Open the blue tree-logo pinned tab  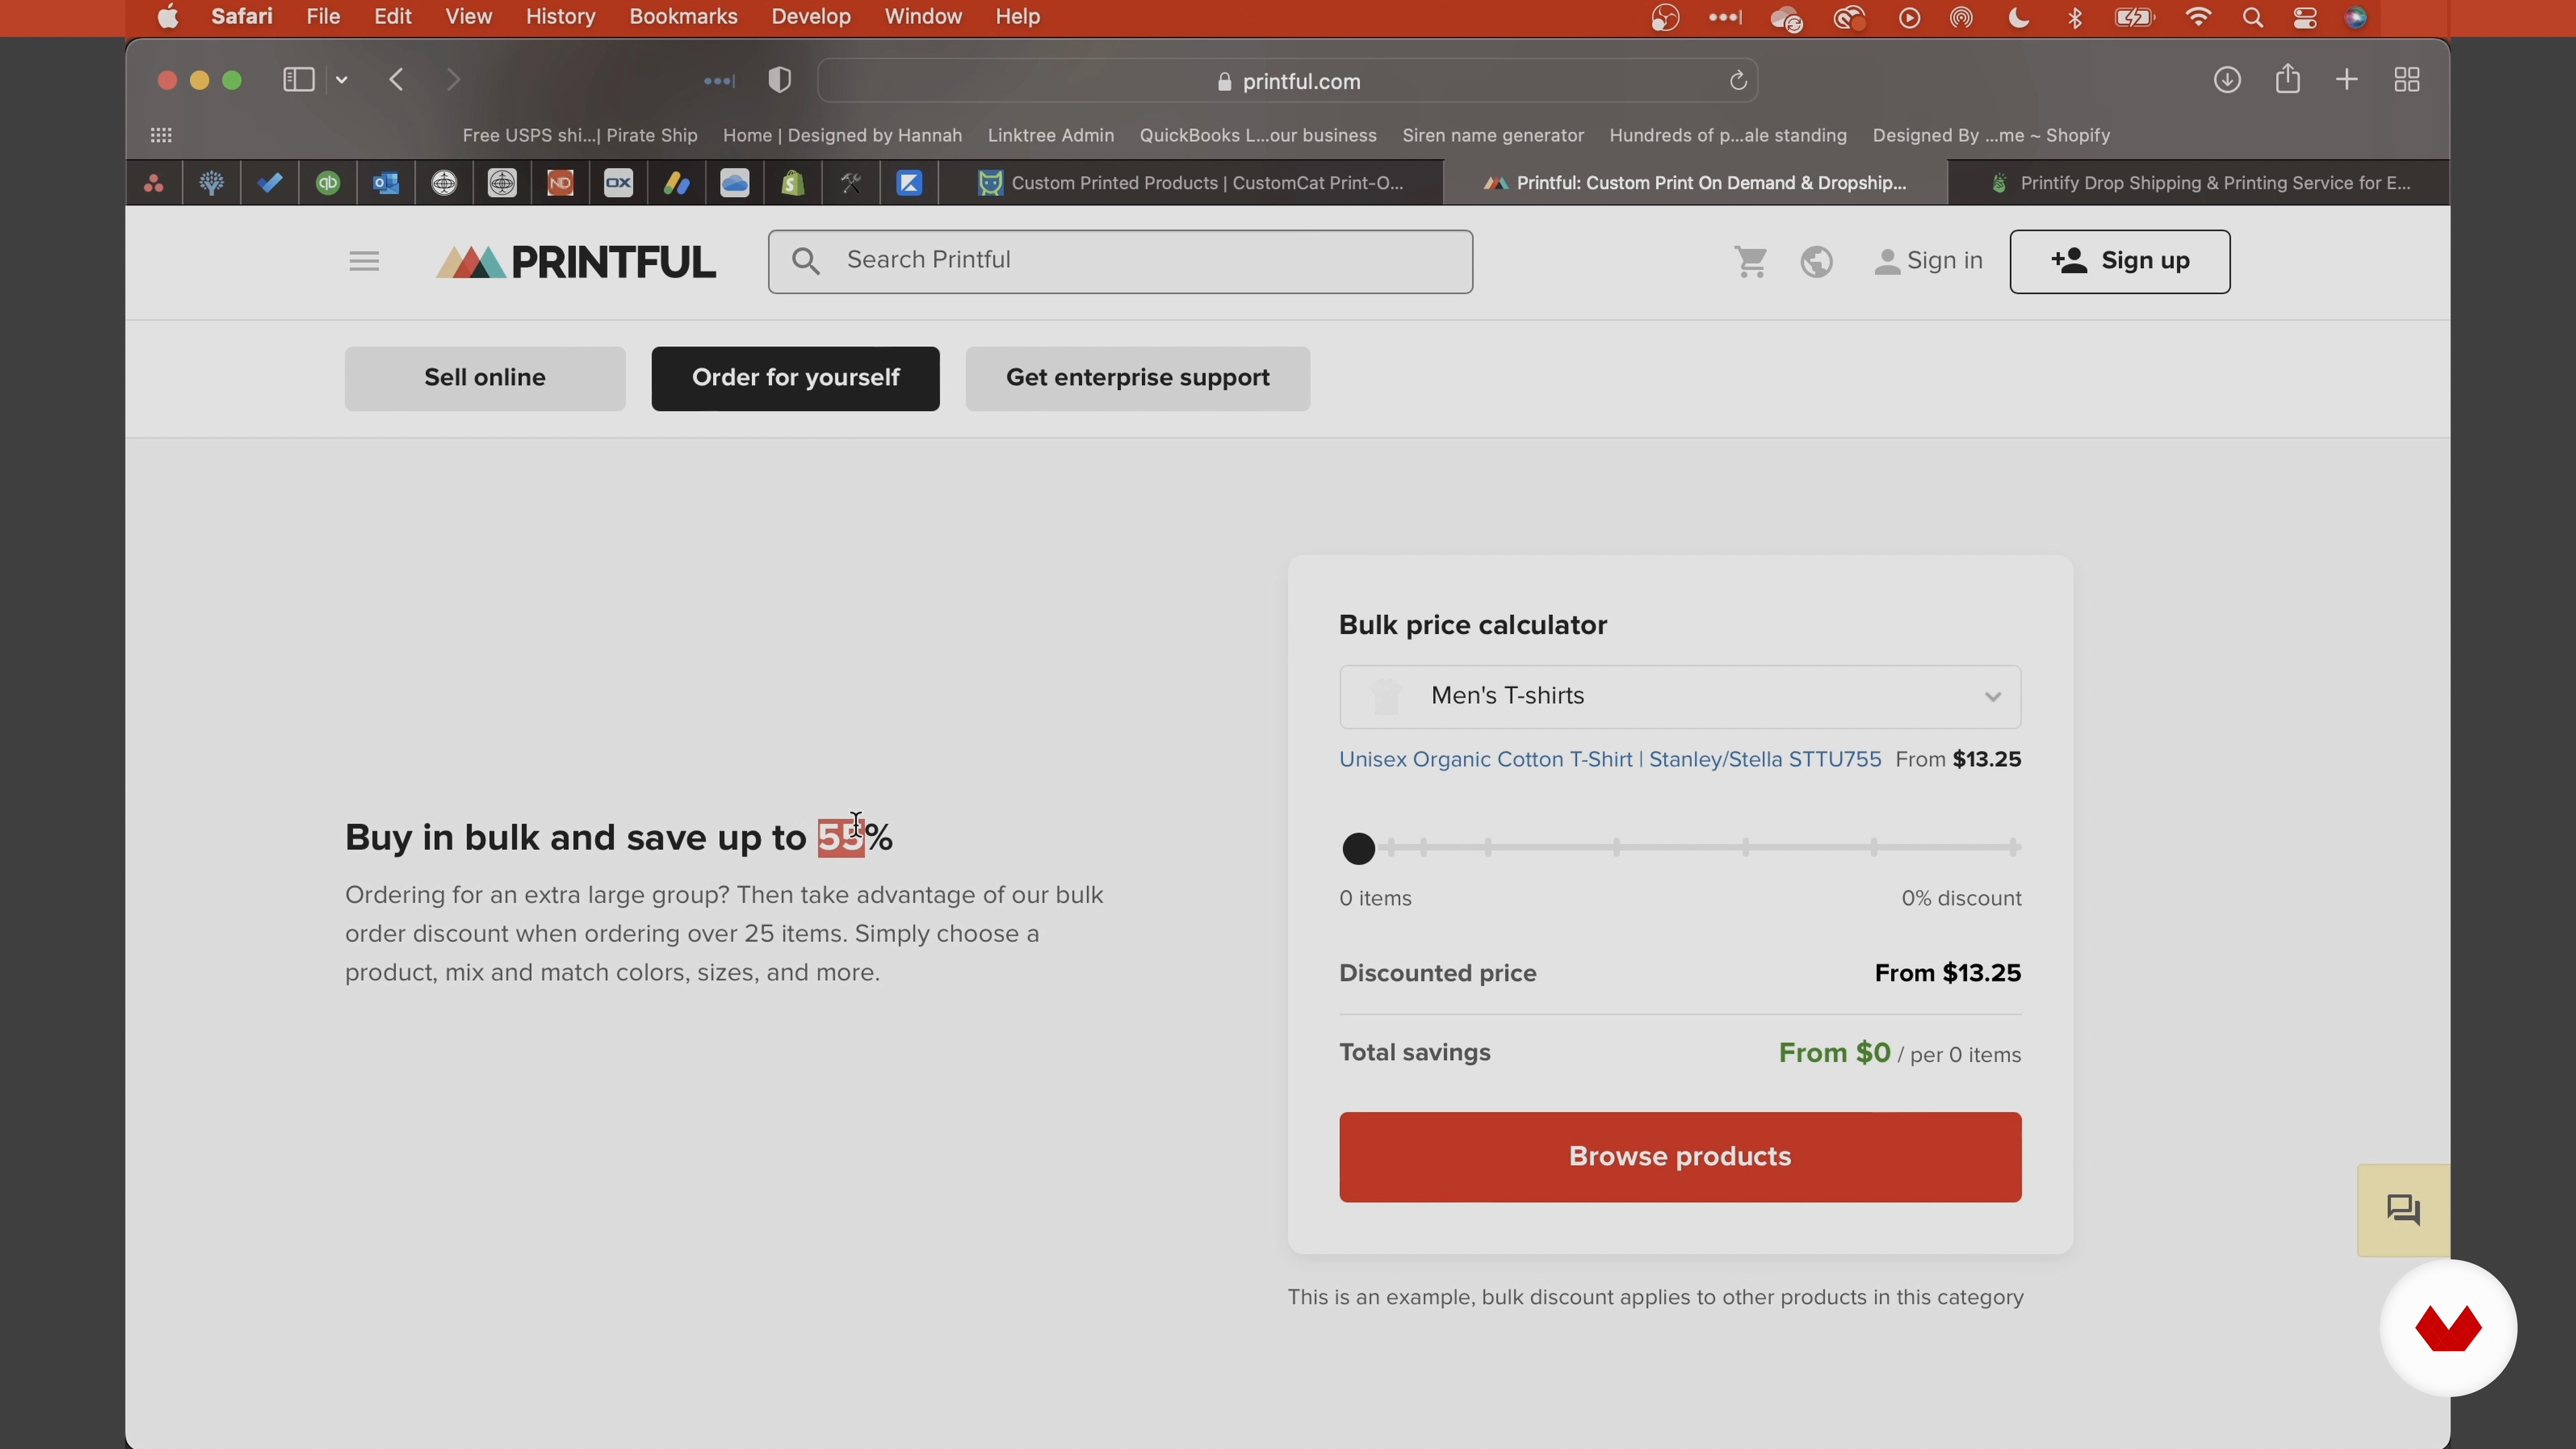coord(212,183)
